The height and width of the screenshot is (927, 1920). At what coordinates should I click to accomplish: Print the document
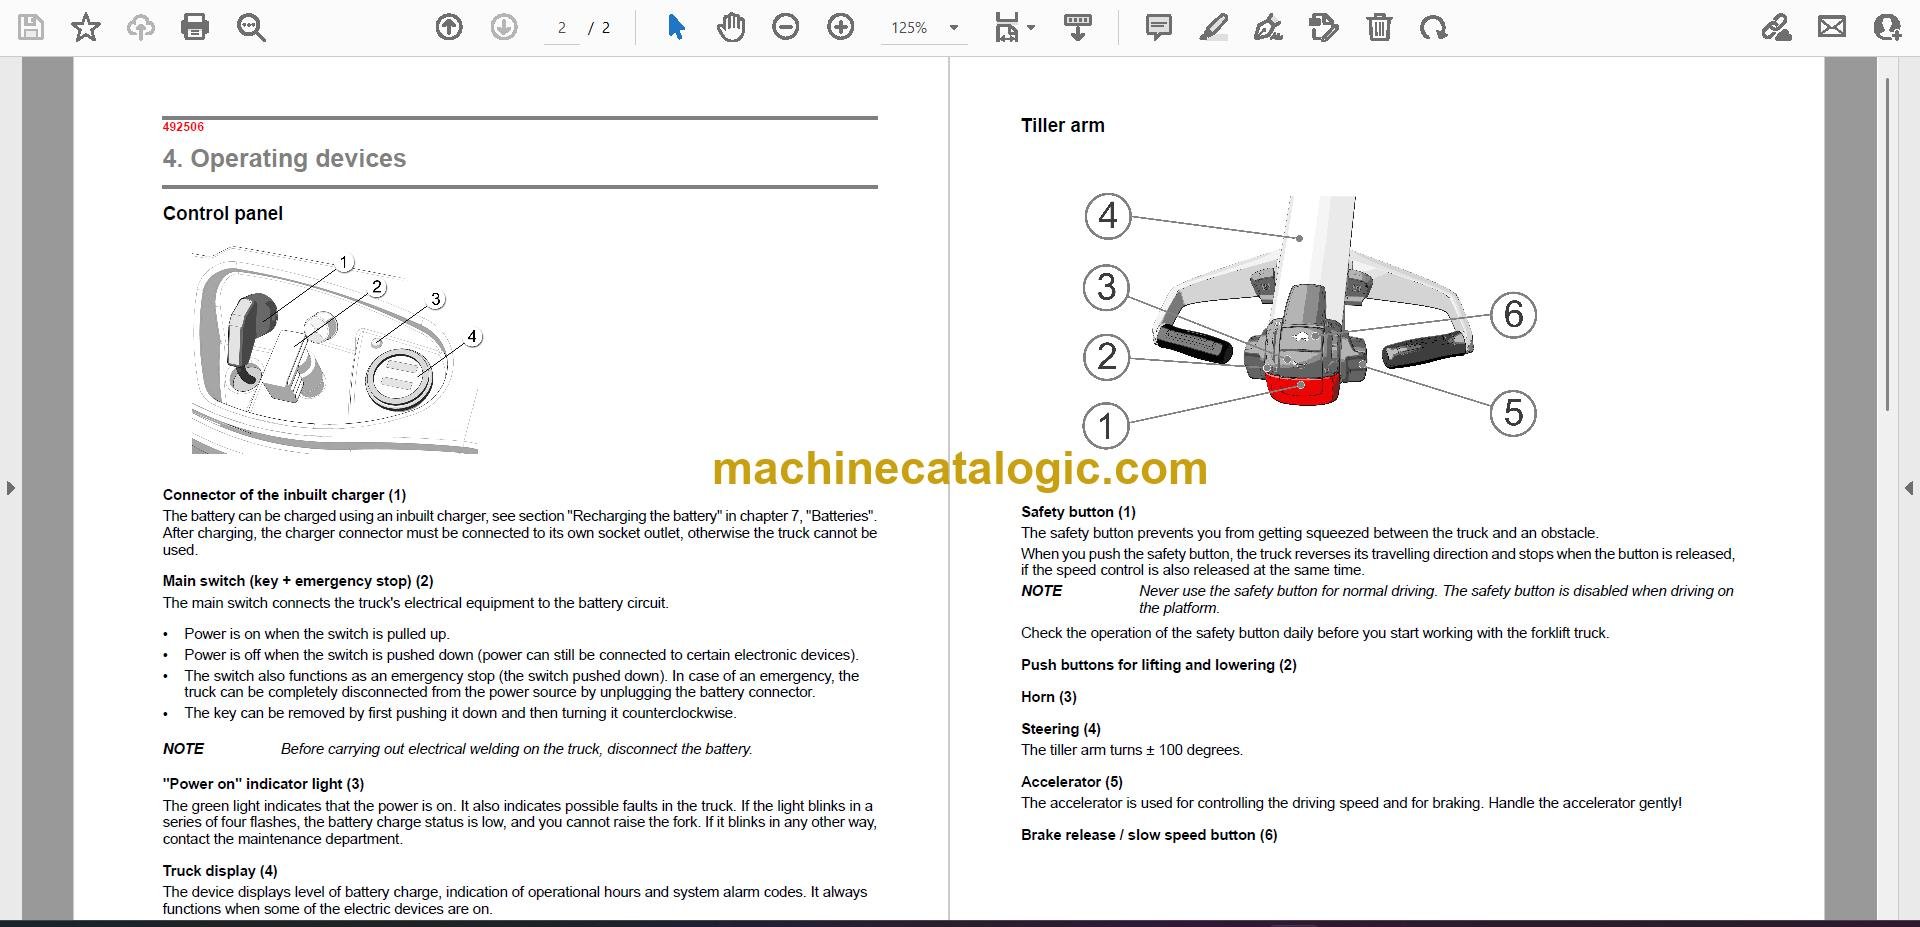195,27
